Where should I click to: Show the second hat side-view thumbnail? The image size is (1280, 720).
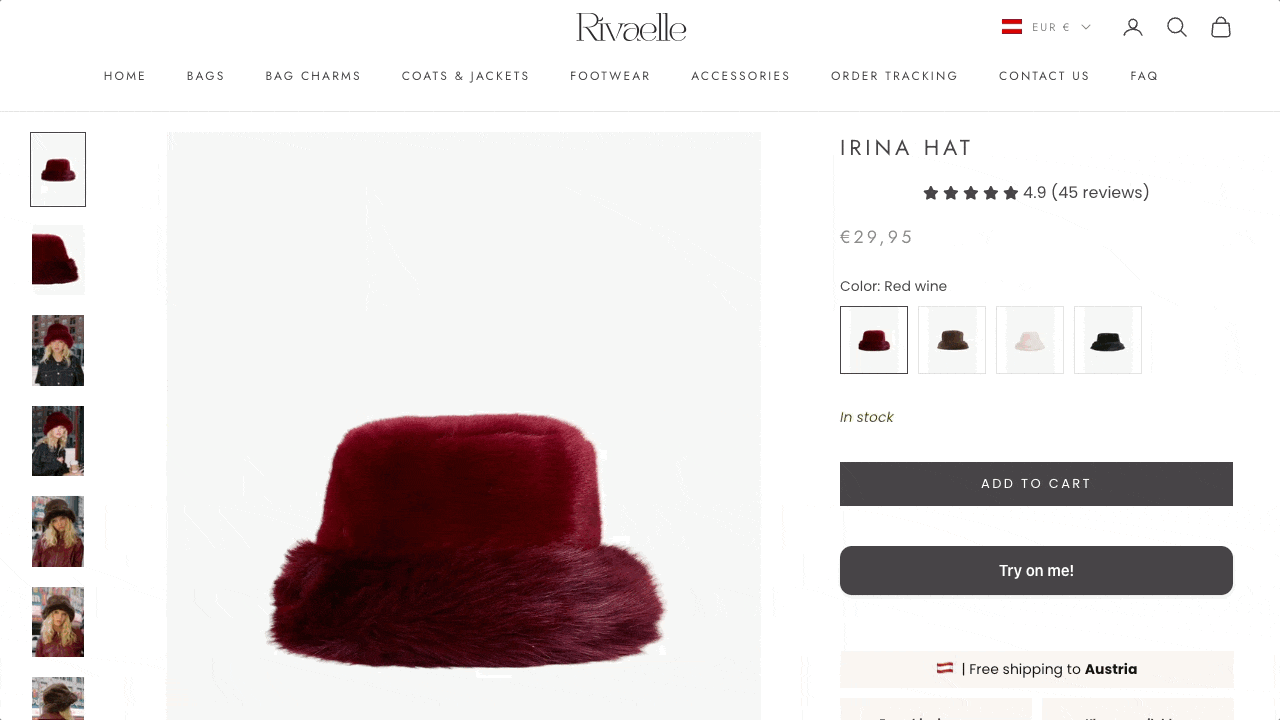coord(58,260)
